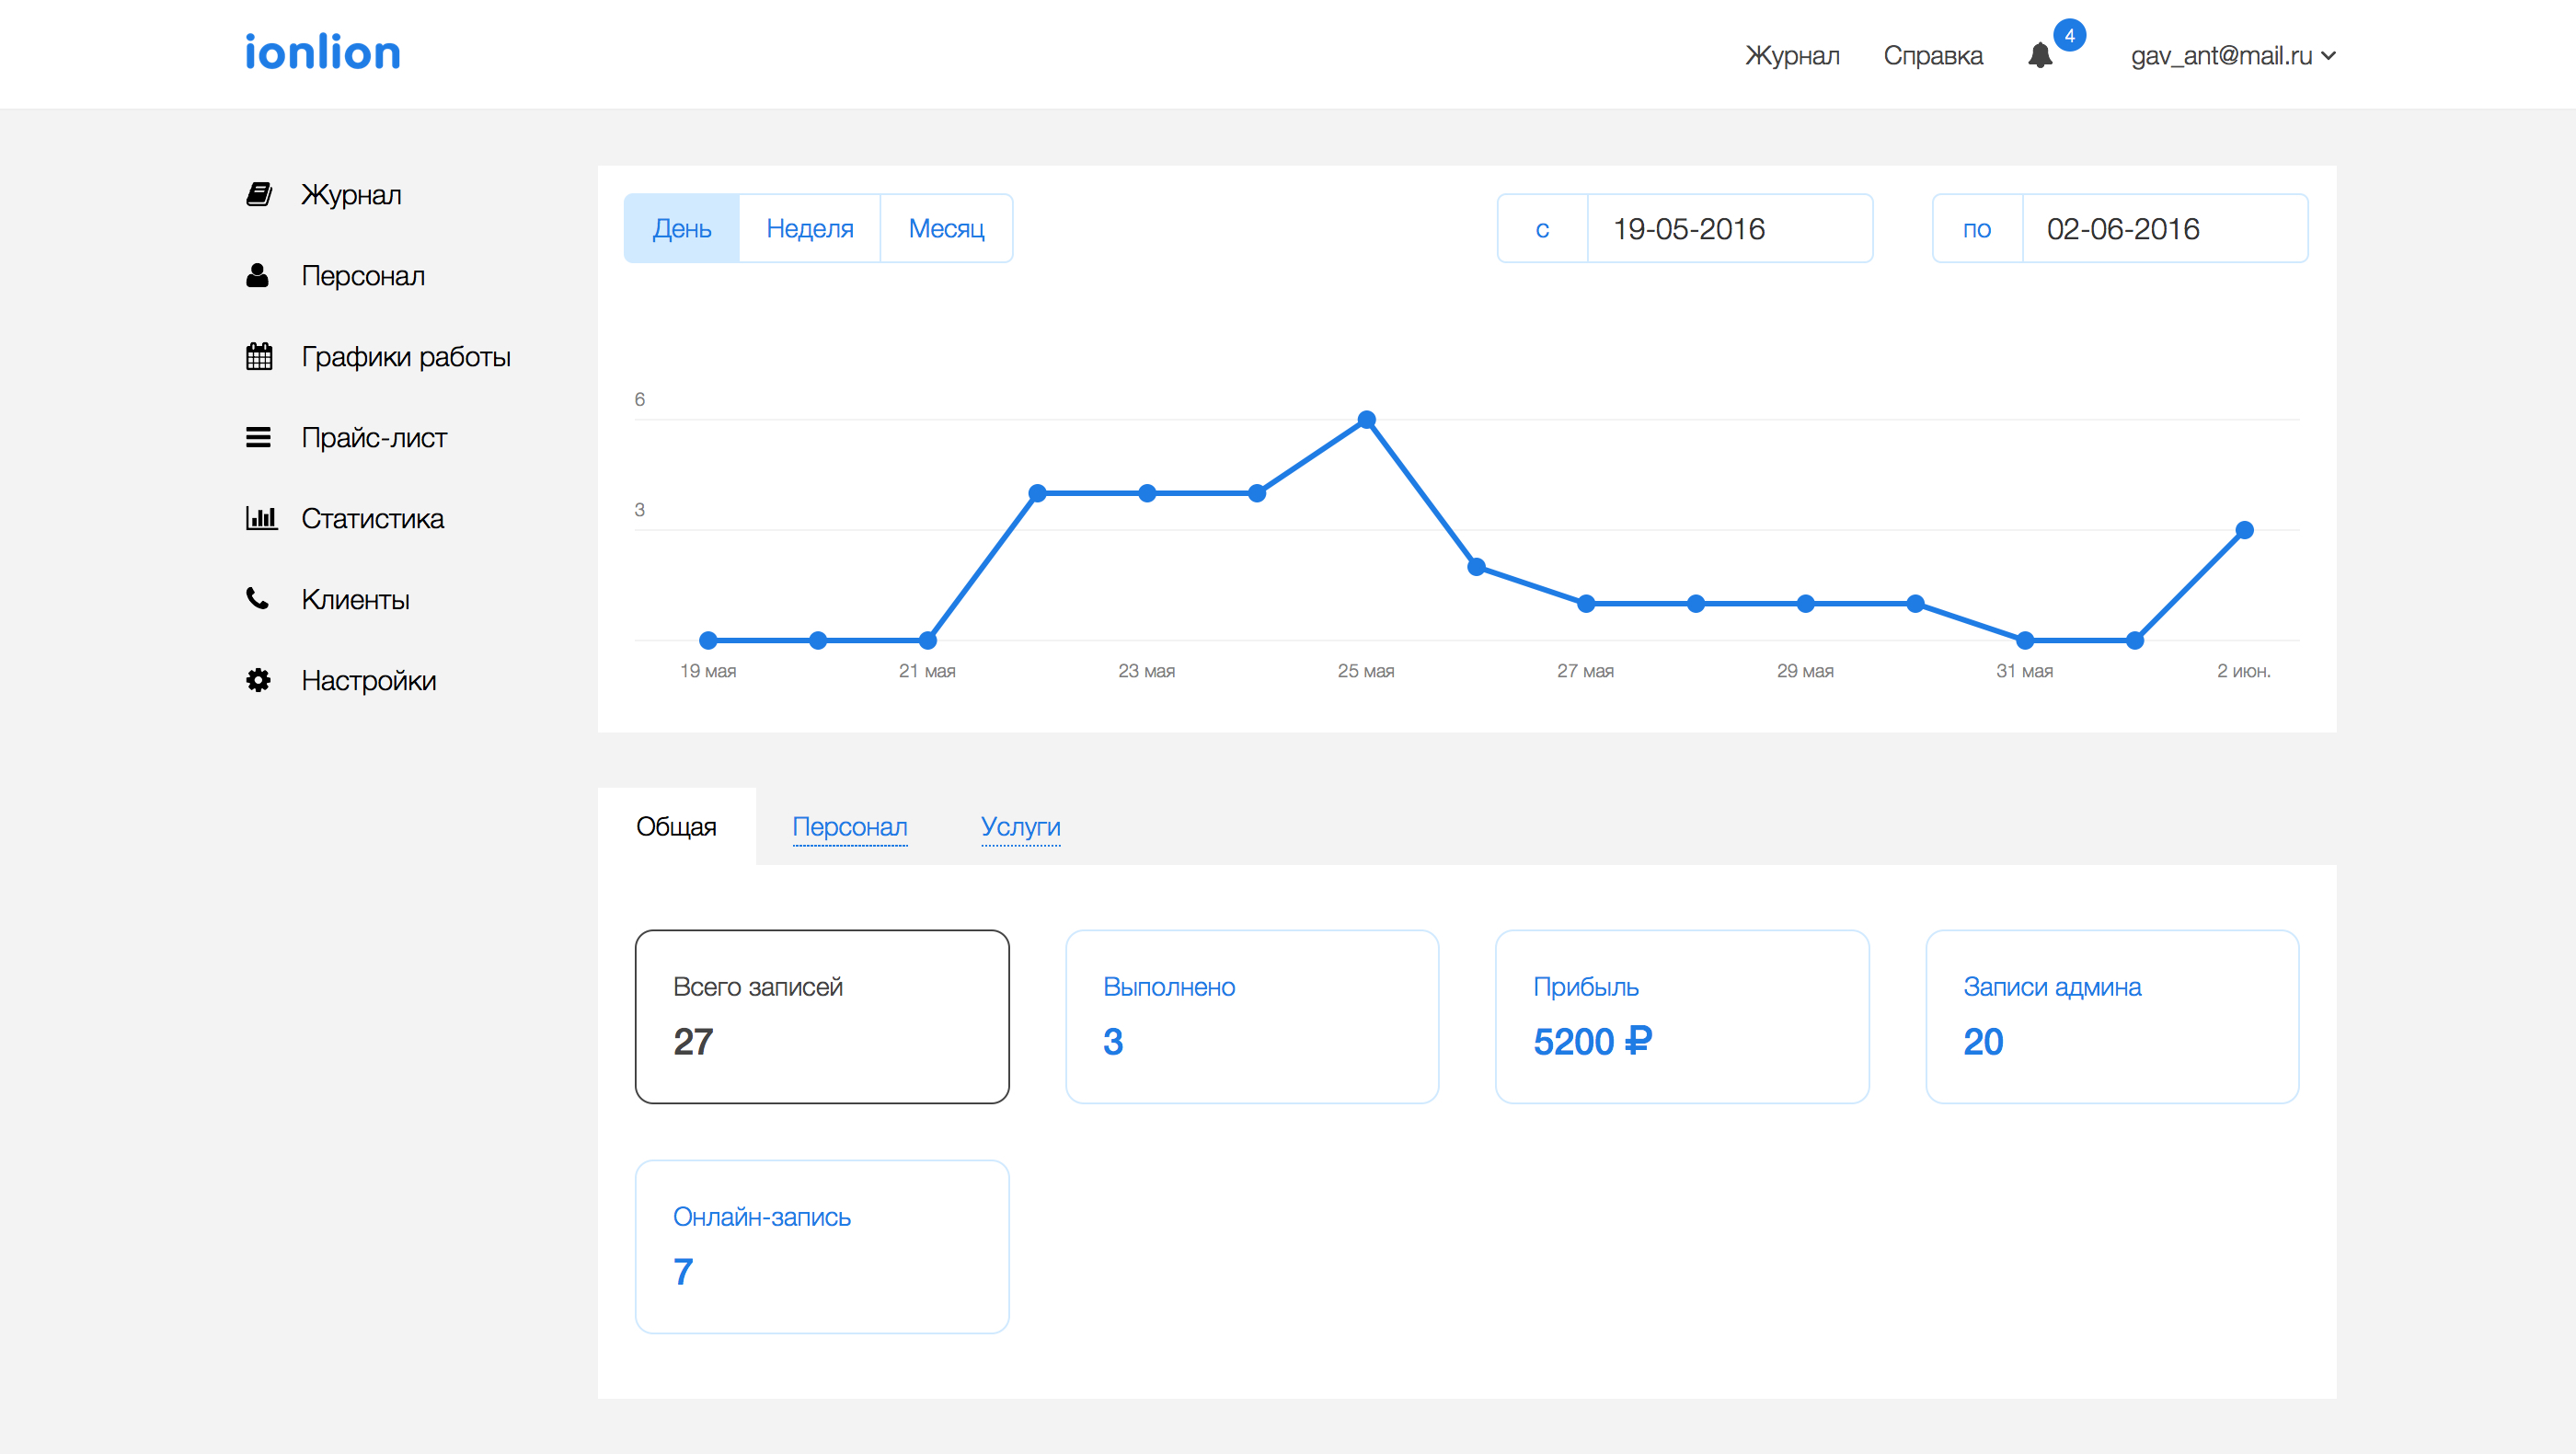
Task: Open the end date picker 02-06-2016
Action: coord(2163,228)
